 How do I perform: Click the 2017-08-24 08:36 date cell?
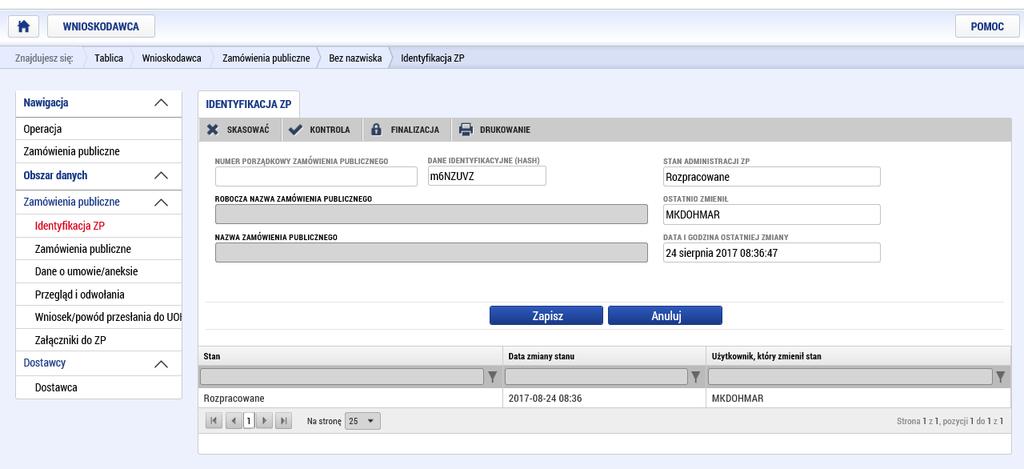tap(604, 398)
